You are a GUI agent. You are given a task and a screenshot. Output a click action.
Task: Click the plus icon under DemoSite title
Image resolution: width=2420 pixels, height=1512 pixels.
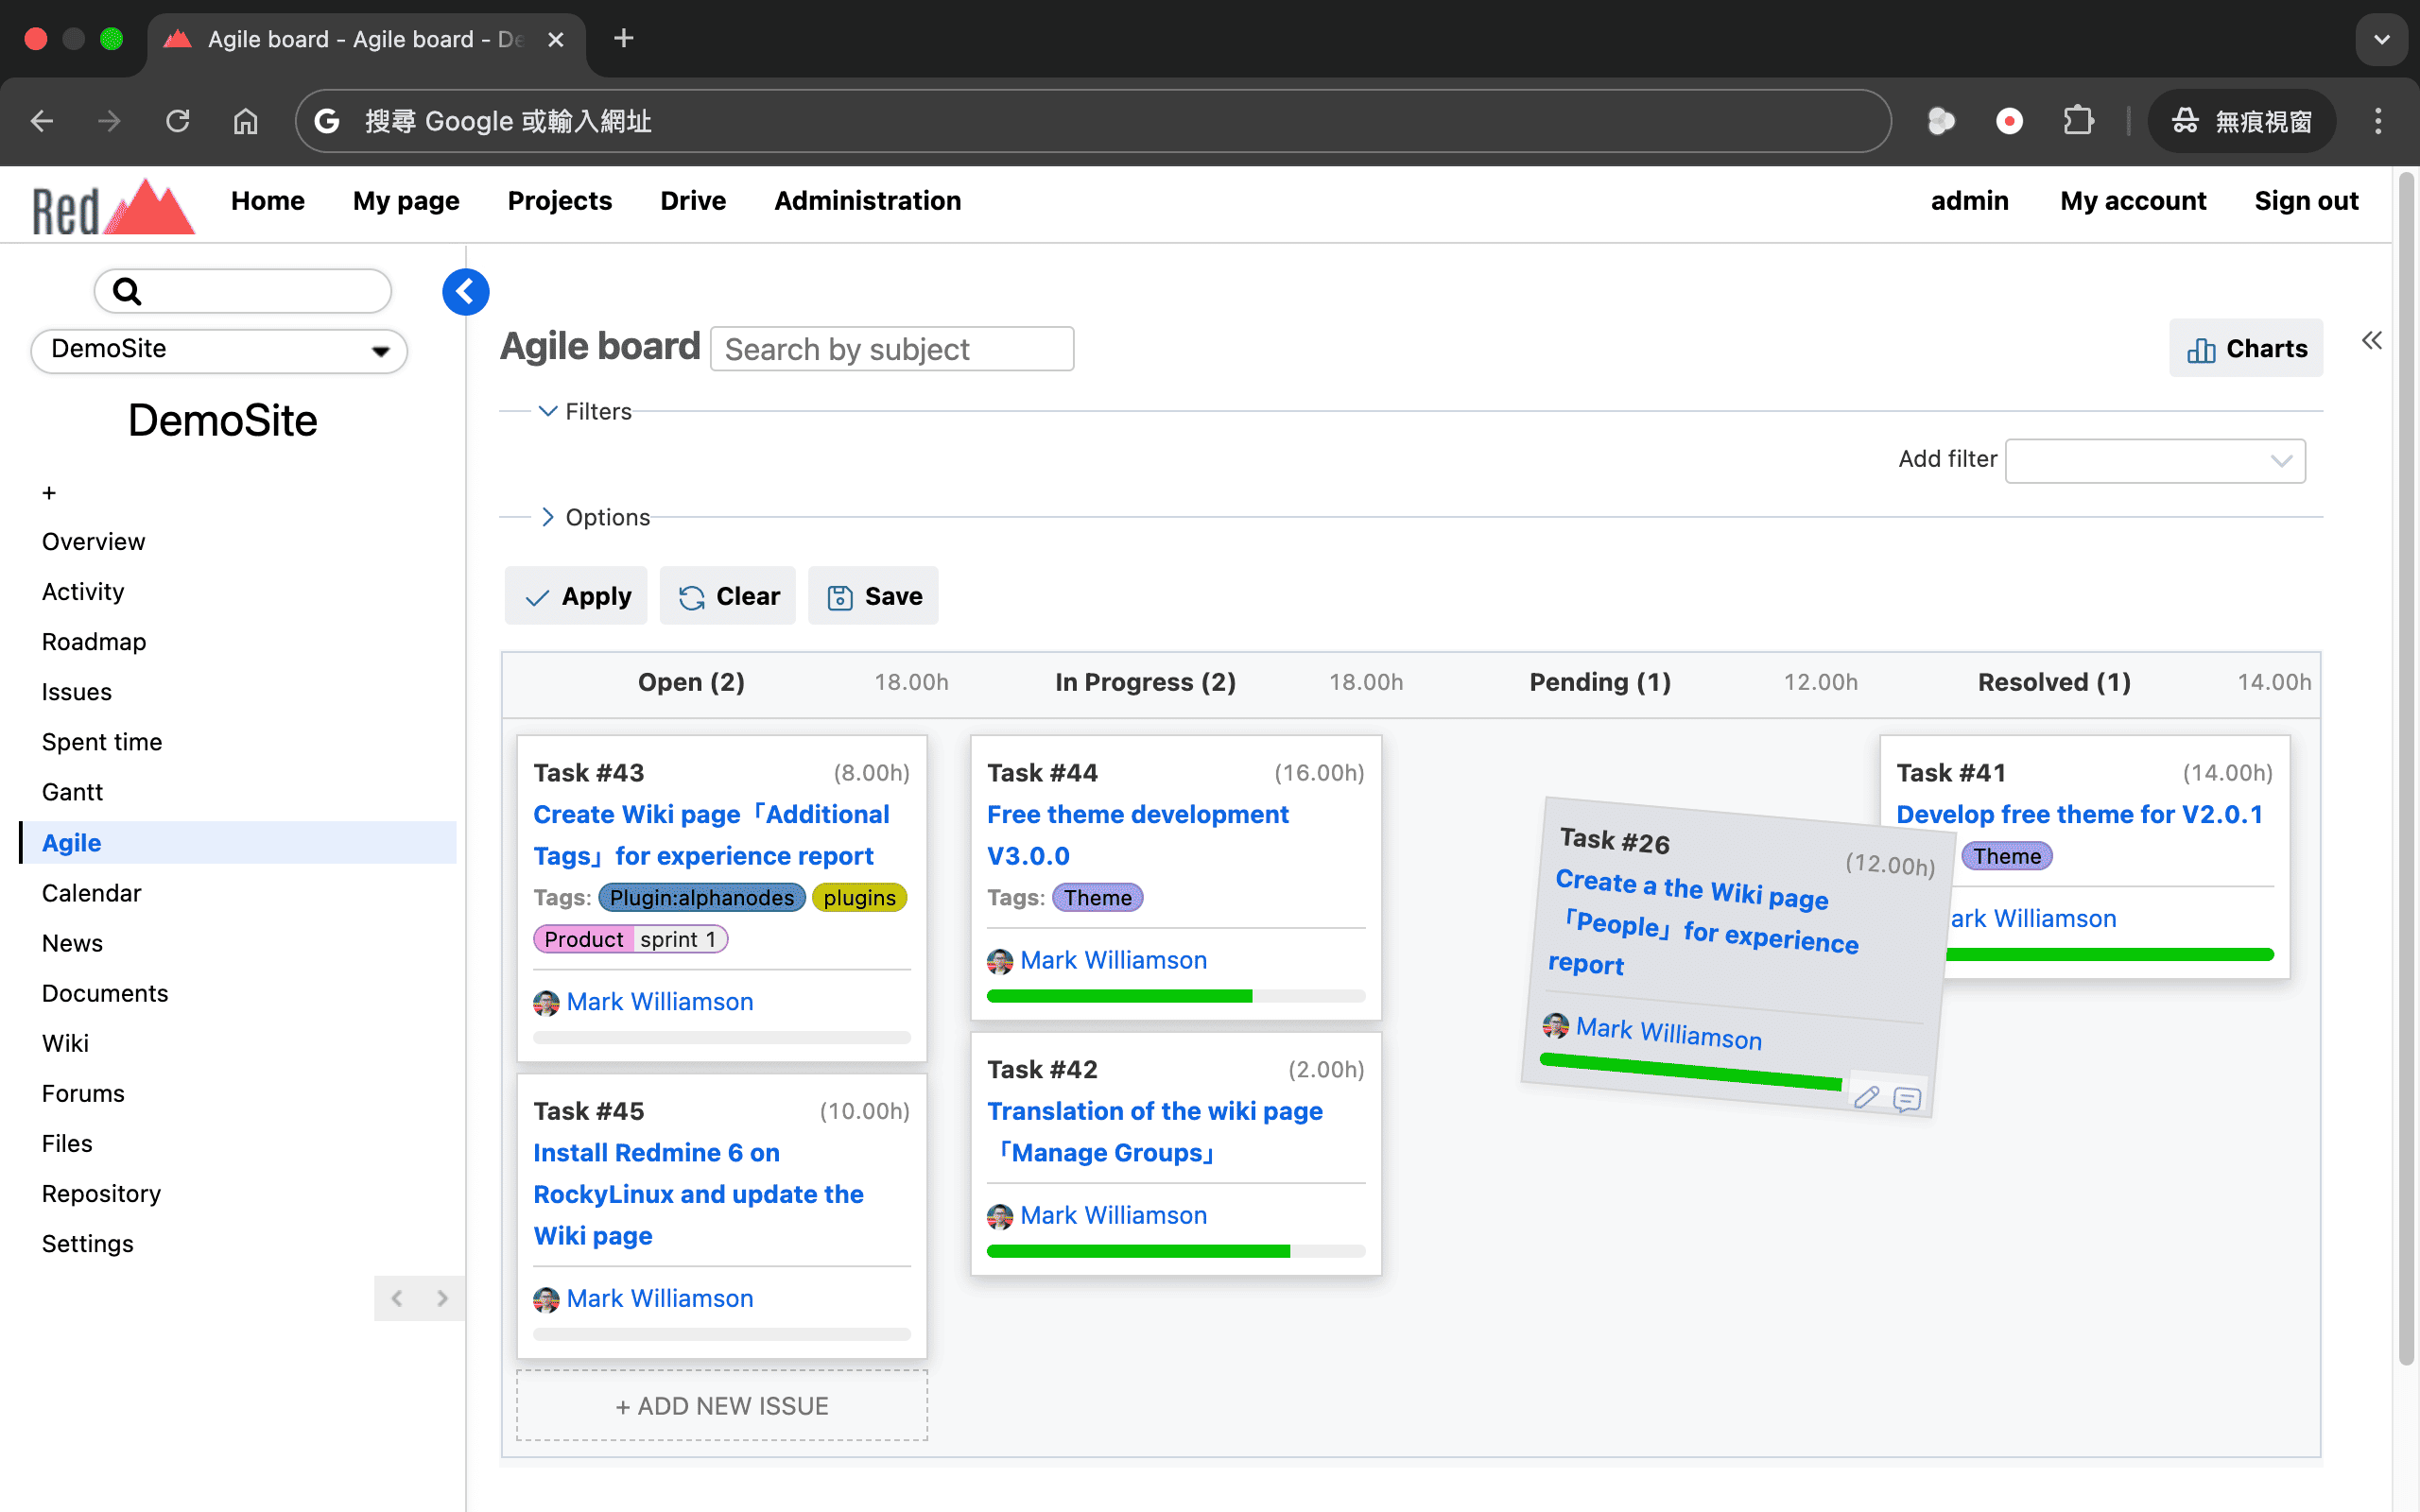pyautogui.click(x=49, y=493)
